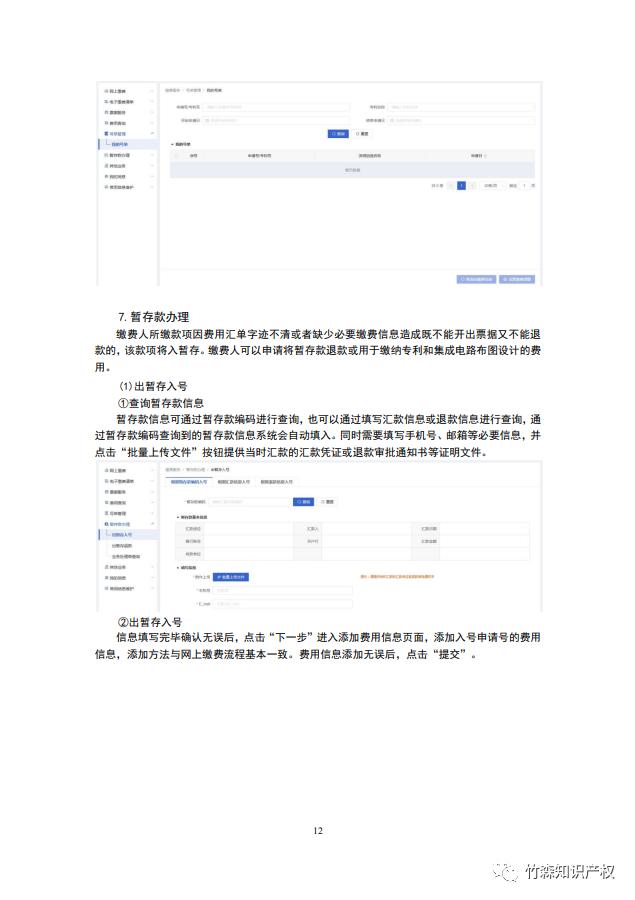635x900 pixels.
Task: Click the 暂存款编码 input field
Action: coord(250,502)
